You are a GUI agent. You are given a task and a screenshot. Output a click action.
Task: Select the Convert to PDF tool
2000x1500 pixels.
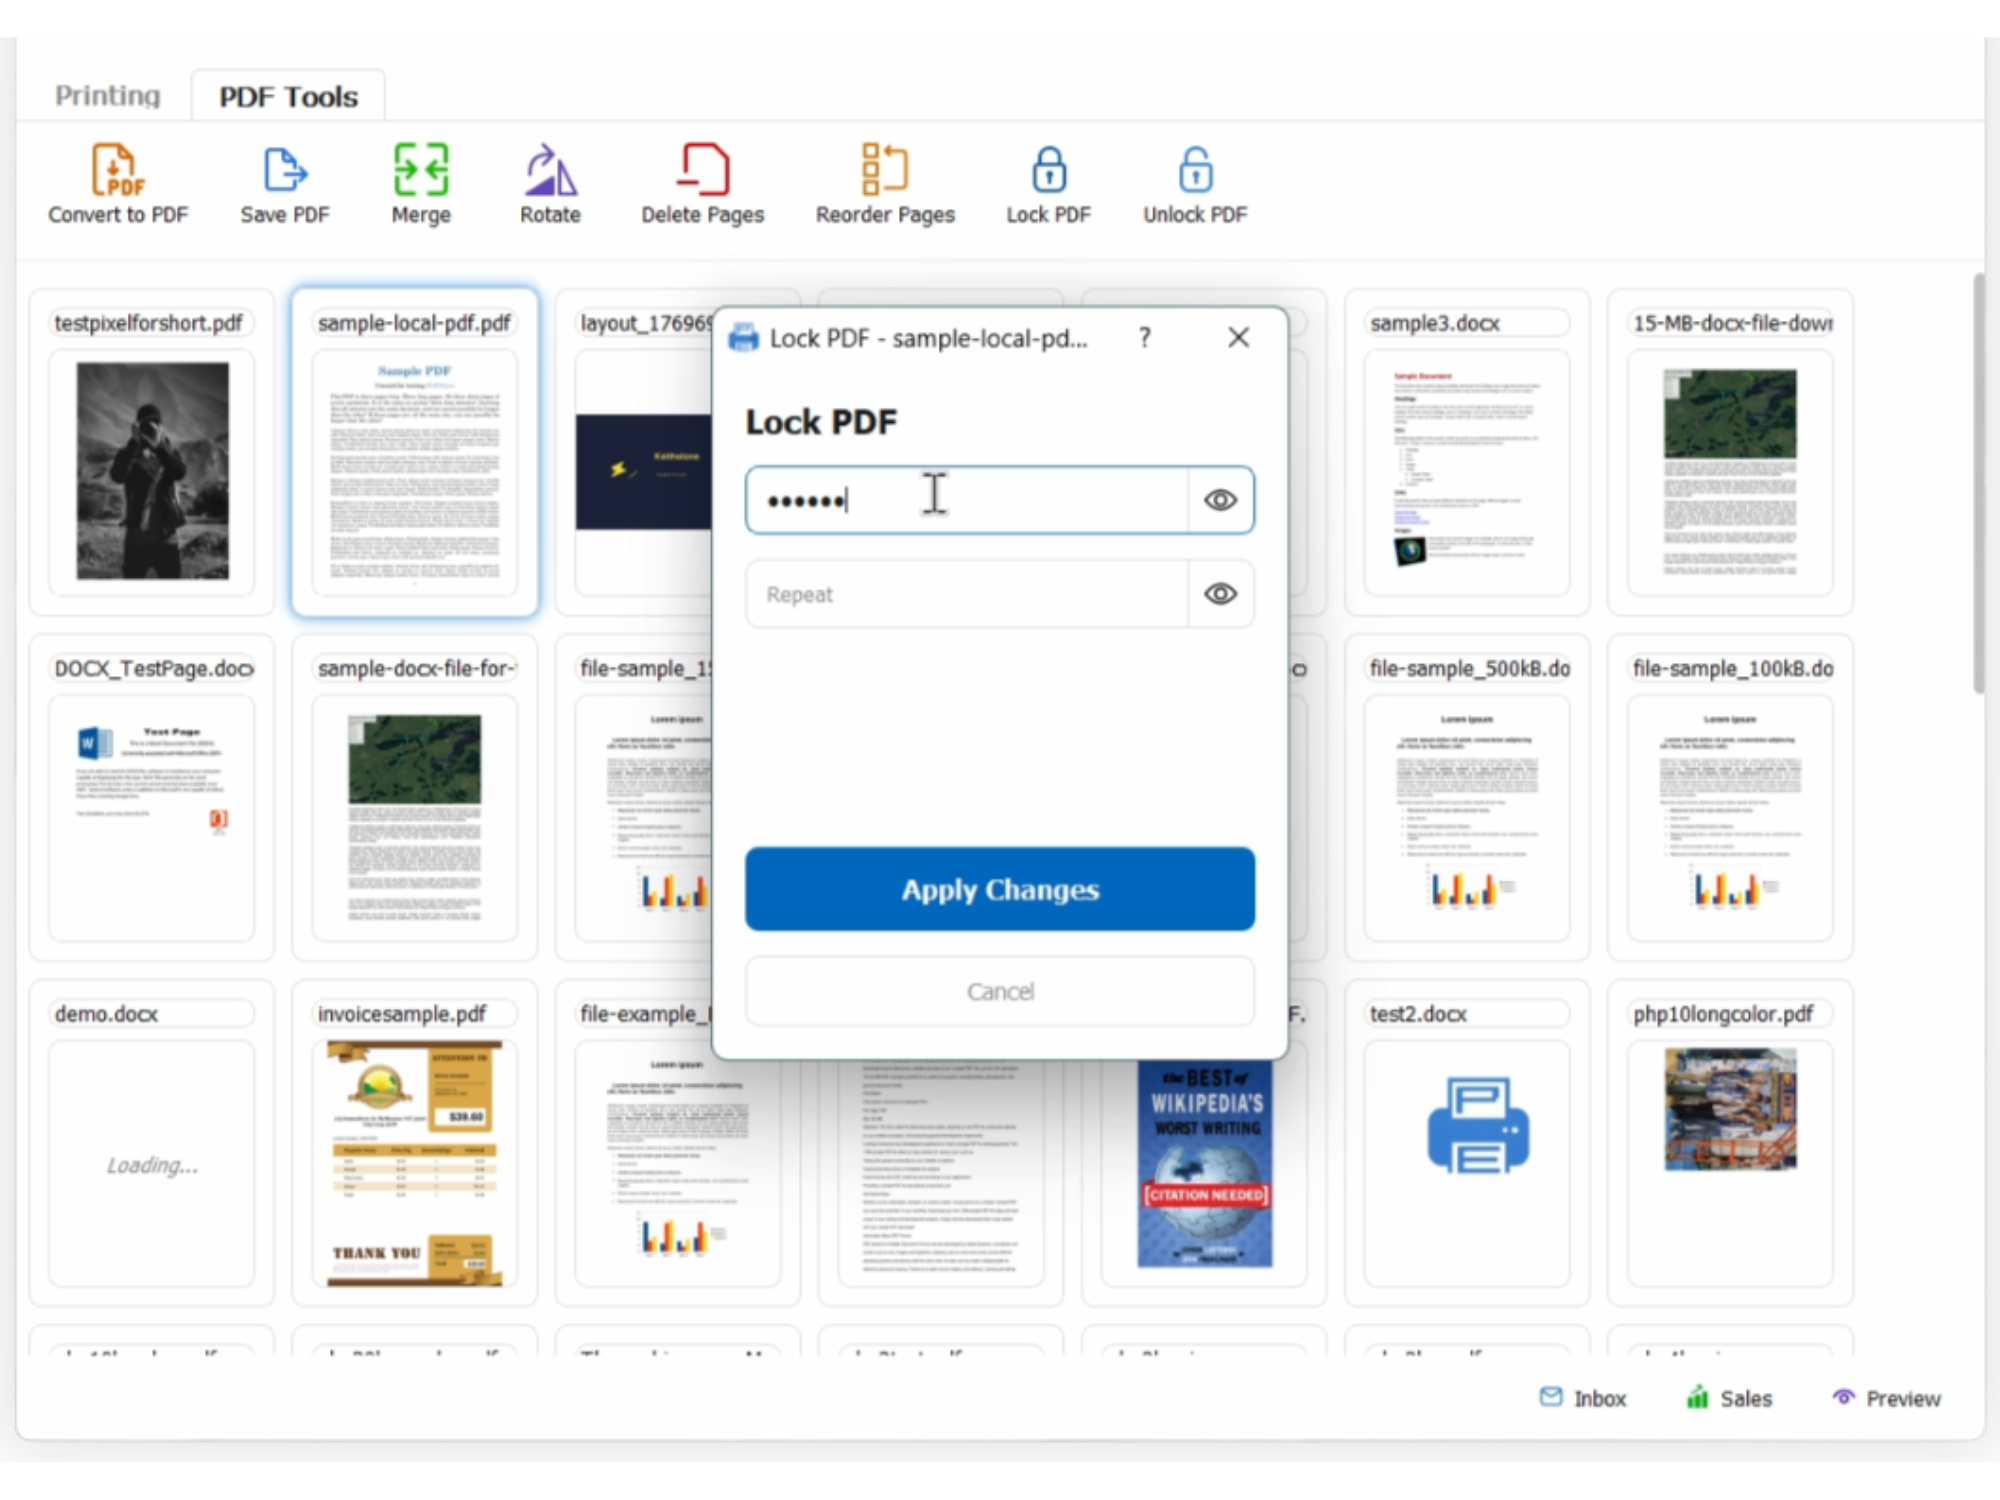[x=117, y=183]
